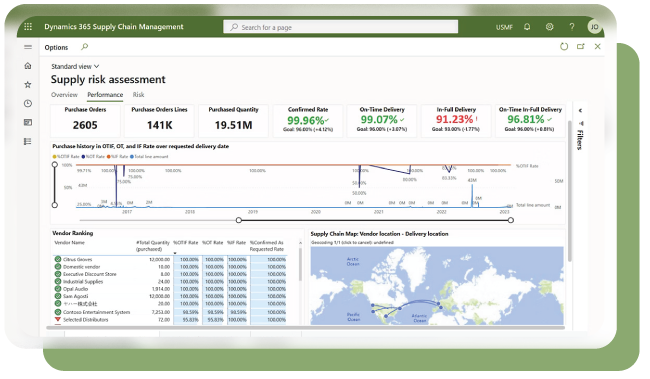Image resolution: width=650 pixels, height=379 pixels.
Task: Click the Selected Distributors red warning icon
Action: 58,319
